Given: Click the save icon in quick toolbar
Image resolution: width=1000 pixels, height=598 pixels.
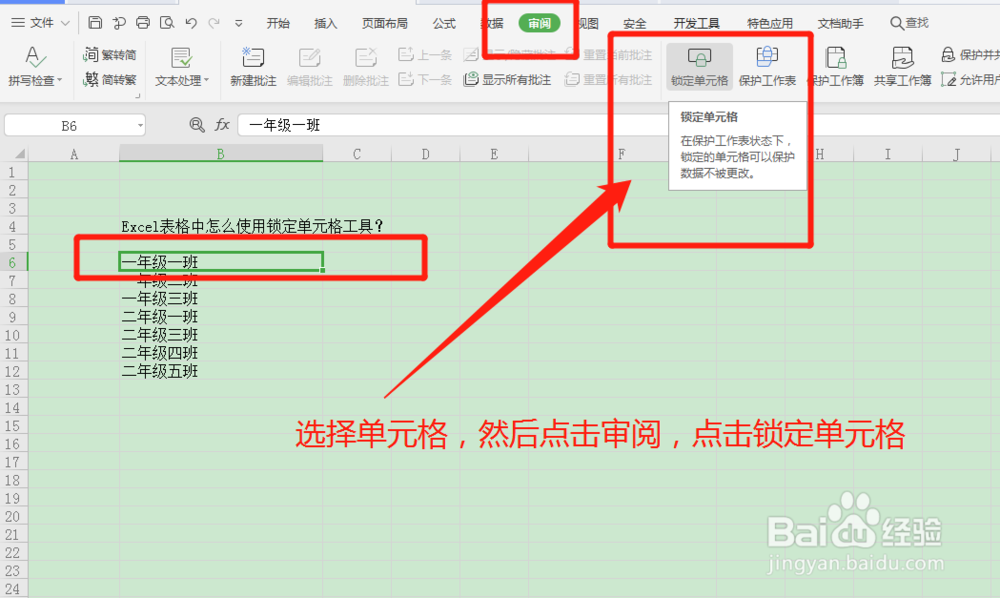Looking at the screenshot, I should click(x=95, y=23).
